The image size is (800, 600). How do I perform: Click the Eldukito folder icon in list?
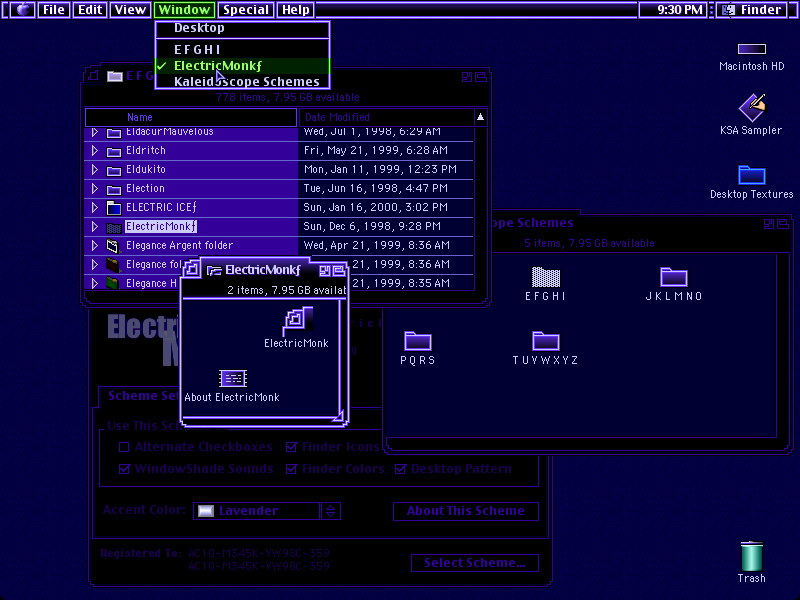(114, 170)
